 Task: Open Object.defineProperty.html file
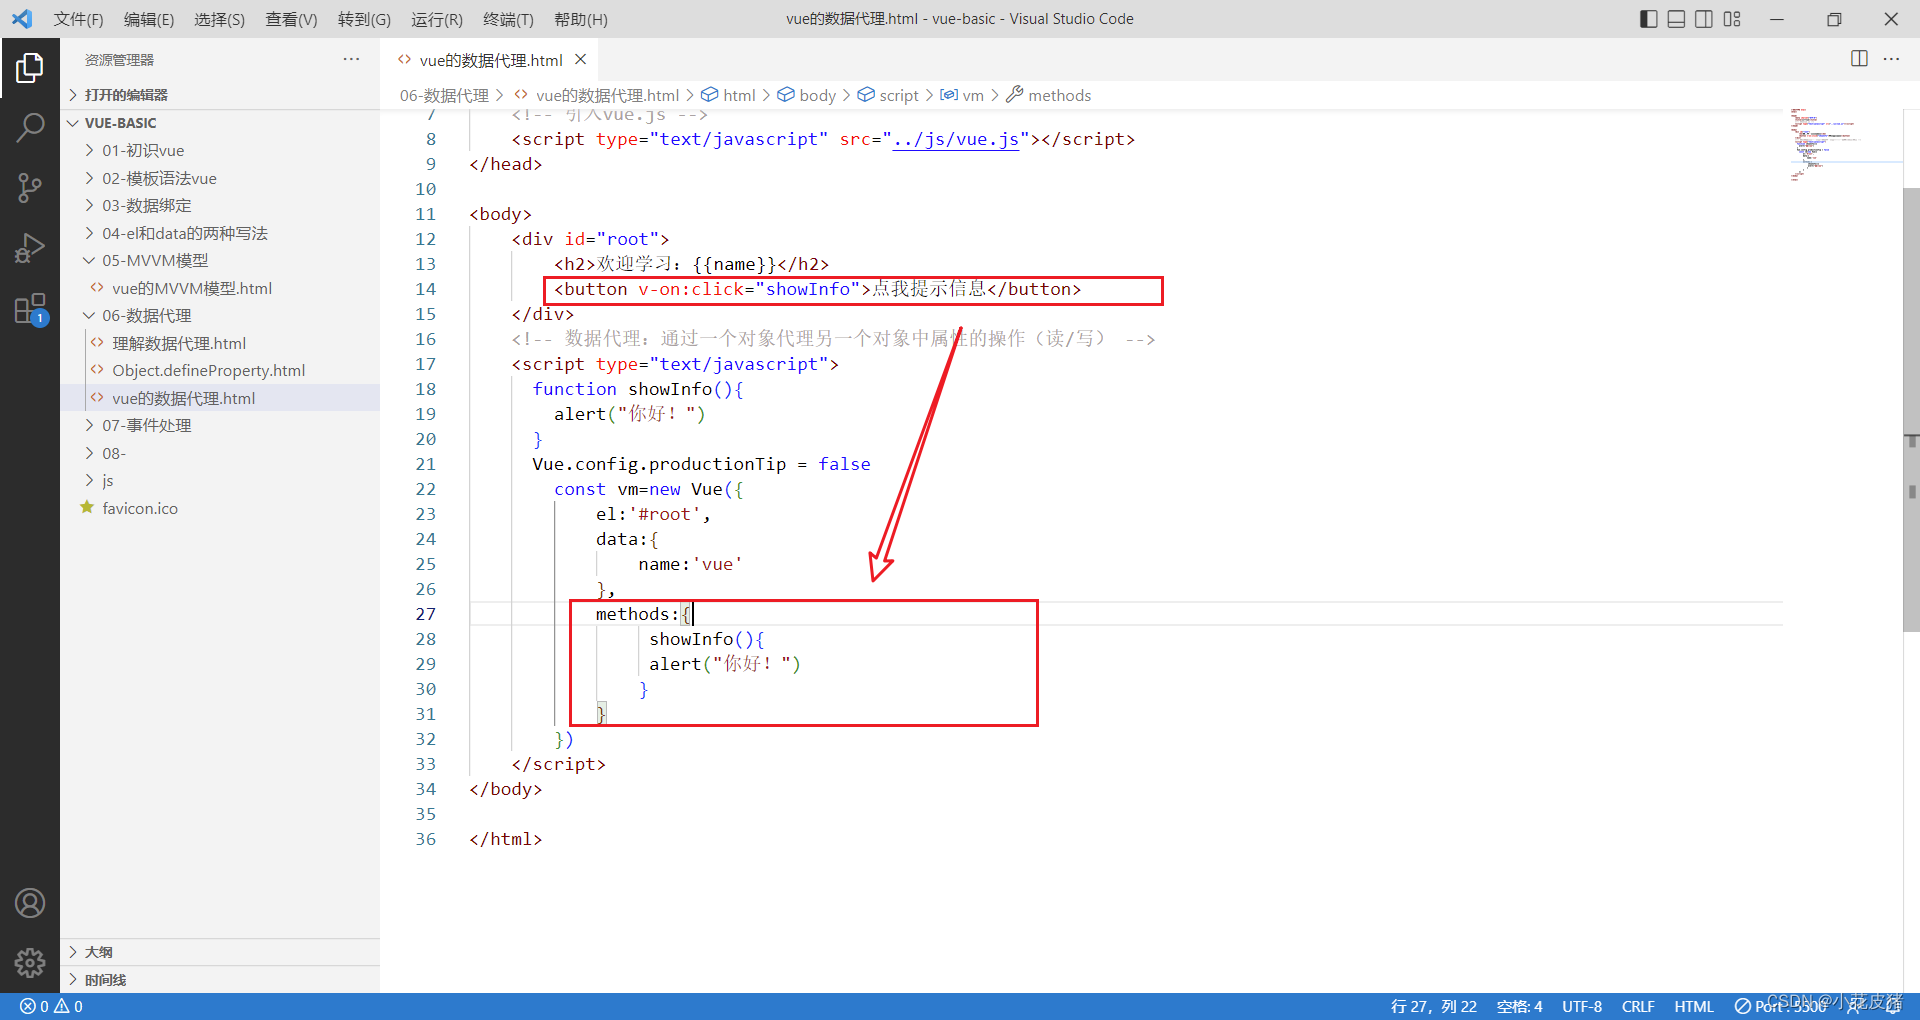(x=220, y=370)
